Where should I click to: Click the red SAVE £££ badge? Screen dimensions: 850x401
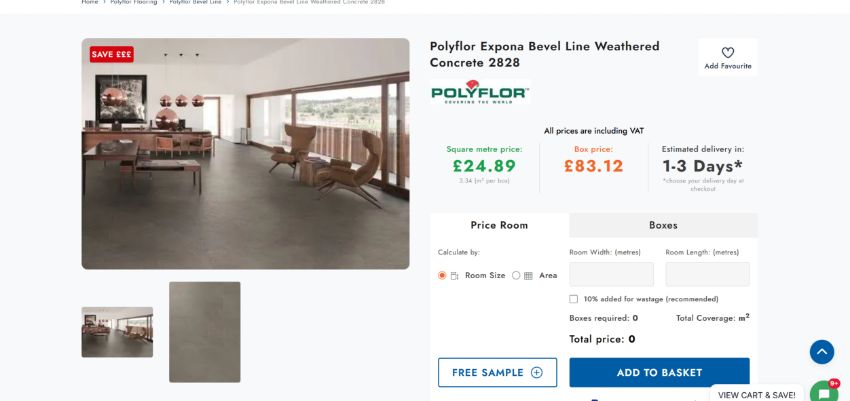pyautogui.click(x=111, y=54)
